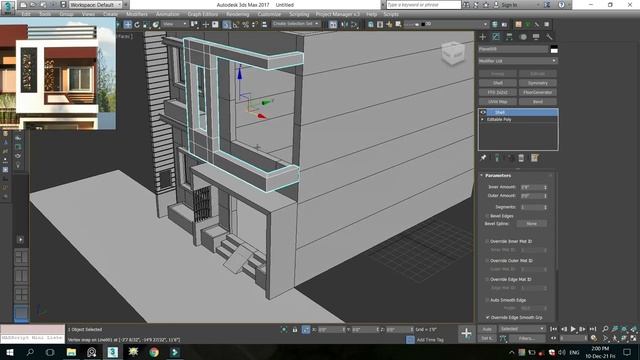Enable Auto Smooth Edge checkbox
This screenshot has width=640, height=360.
tap(487, 300)
